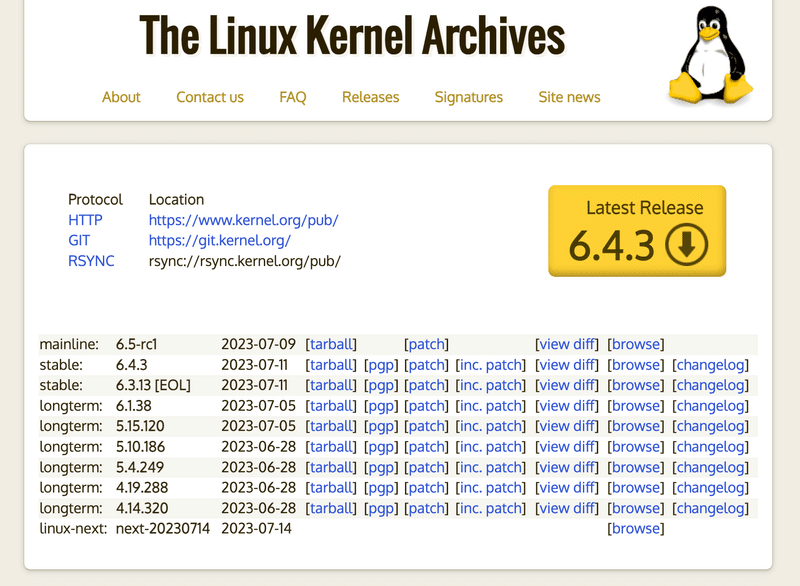
Task: Open the FAQ page
Action: point(292,97)
